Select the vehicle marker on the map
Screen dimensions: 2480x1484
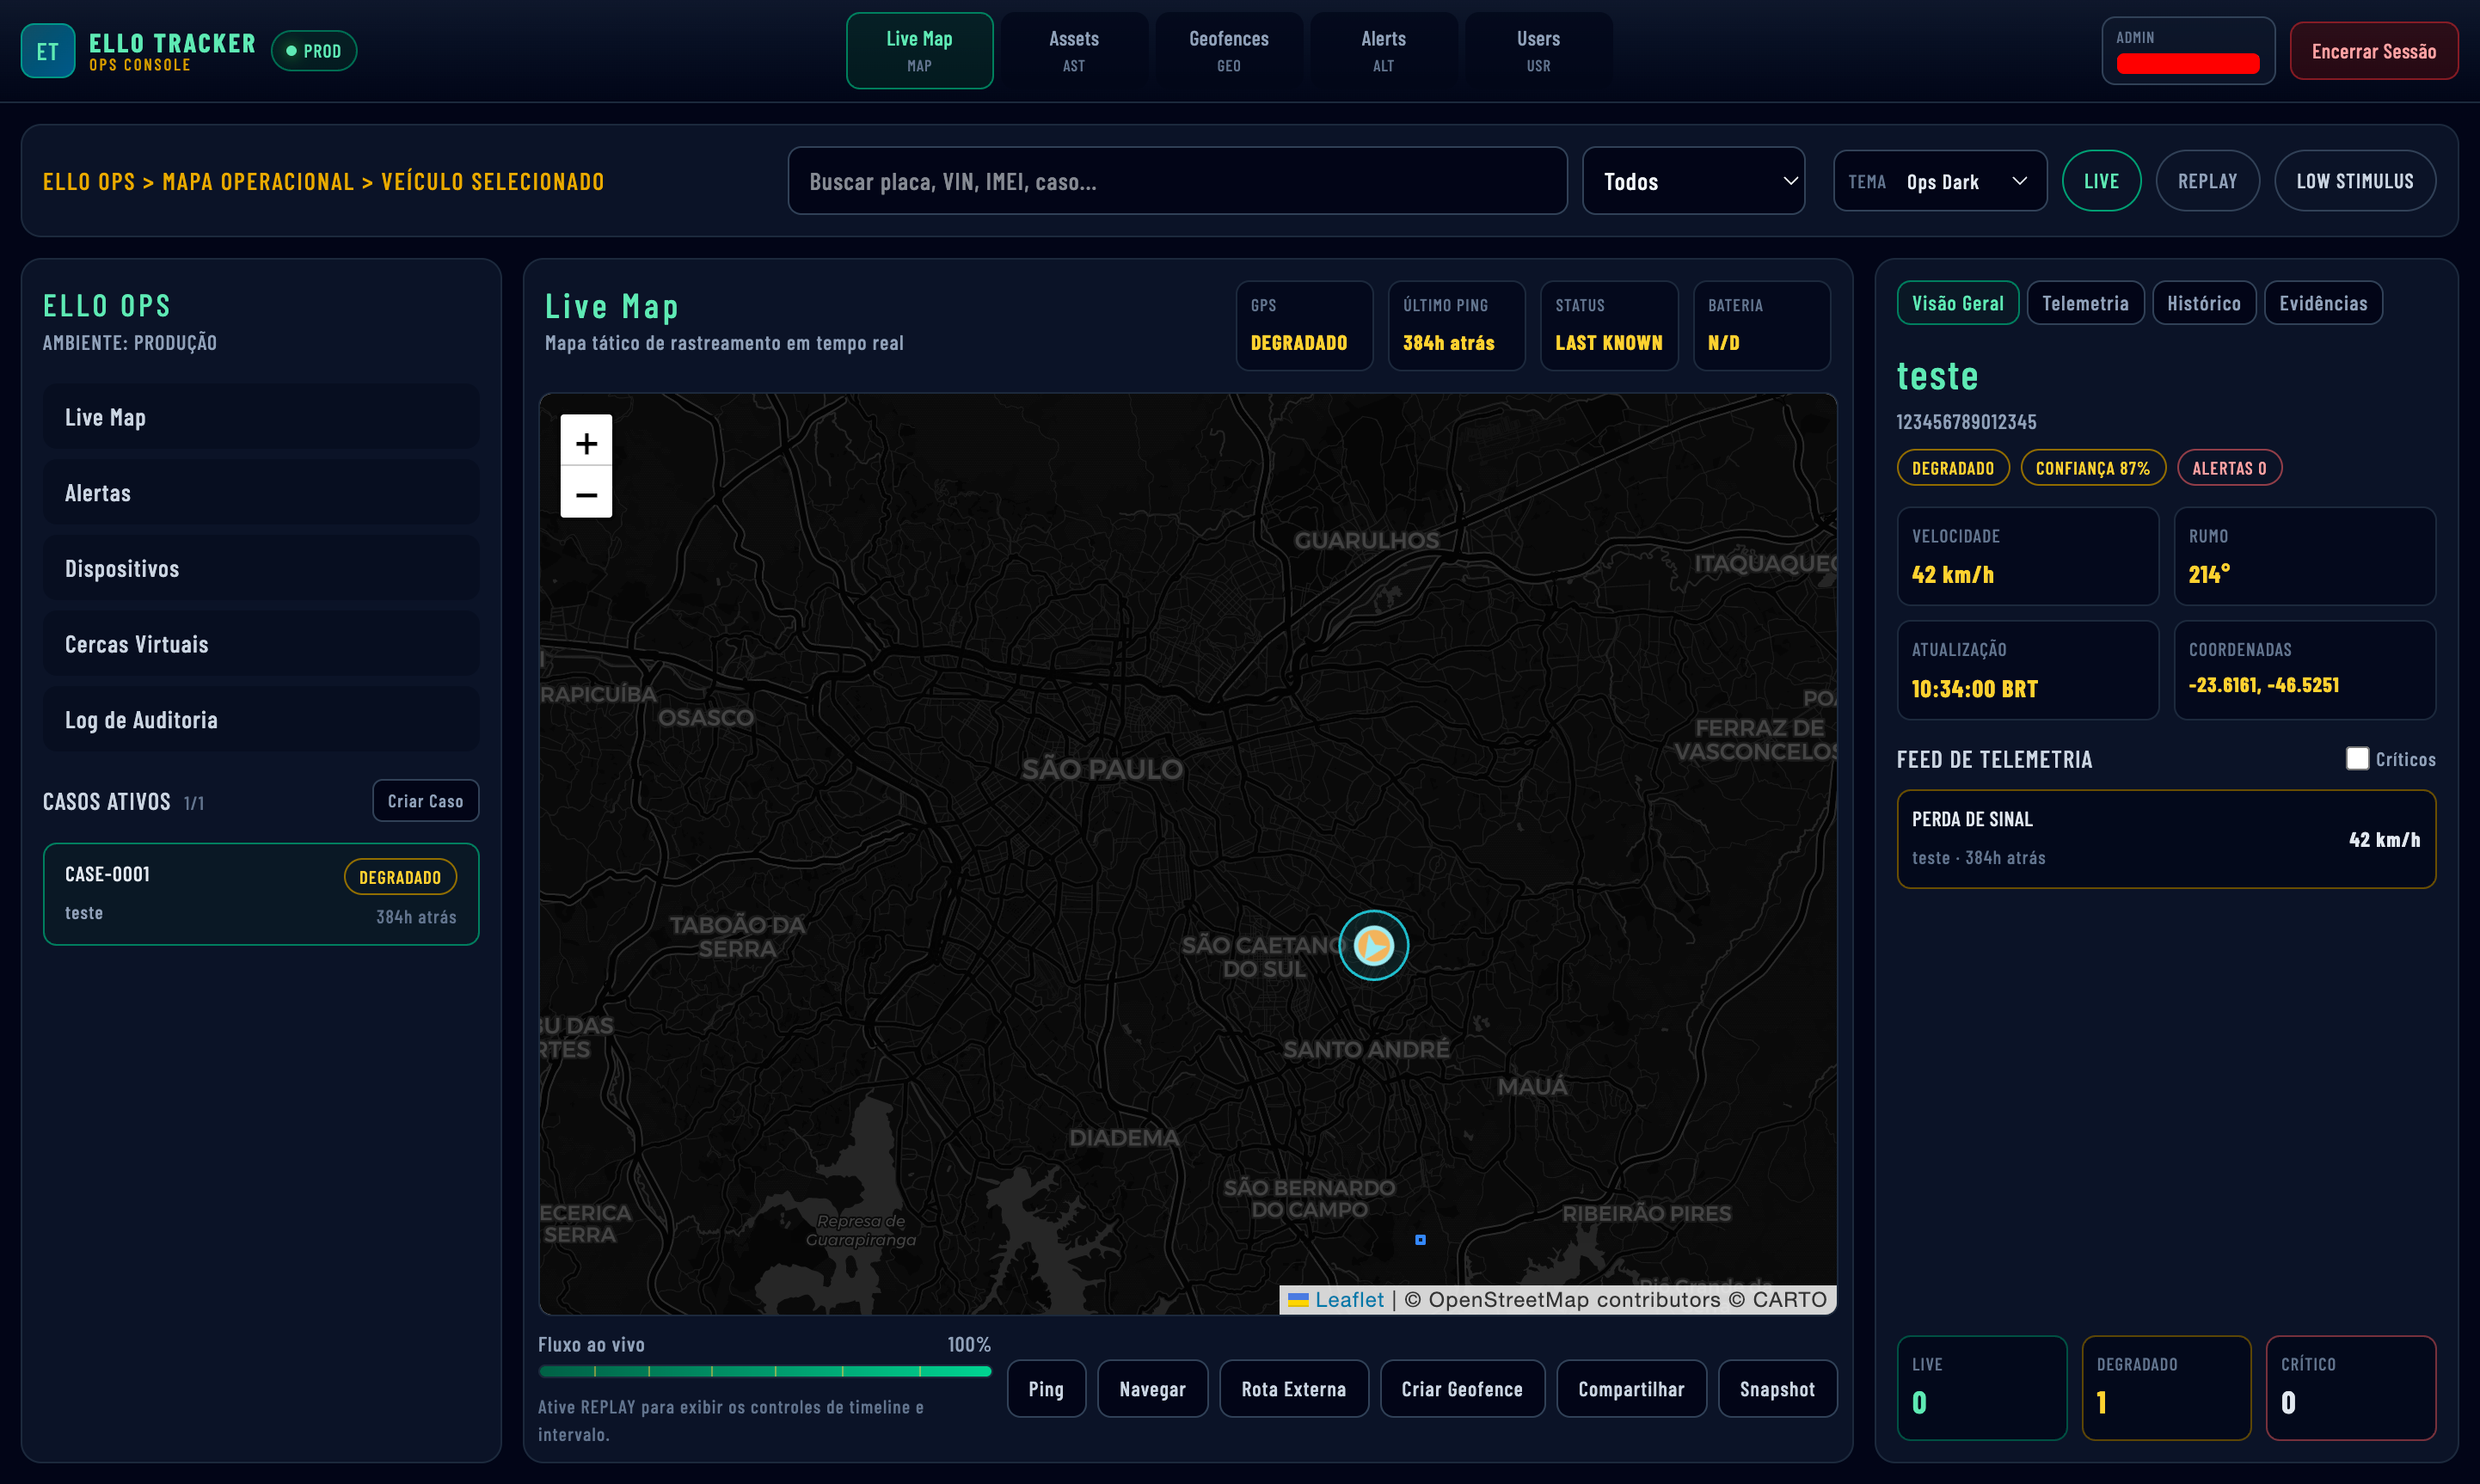(x=1374, y=945)
